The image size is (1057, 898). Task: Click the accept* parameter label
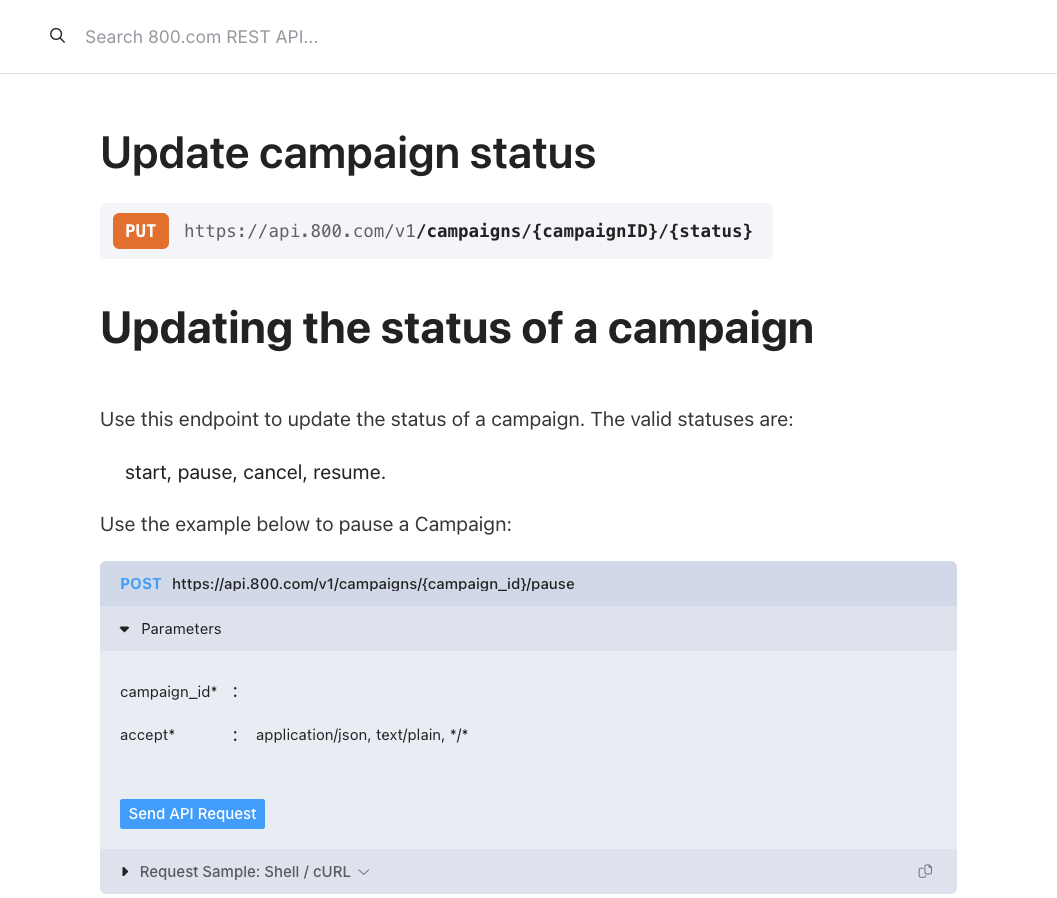147,735
